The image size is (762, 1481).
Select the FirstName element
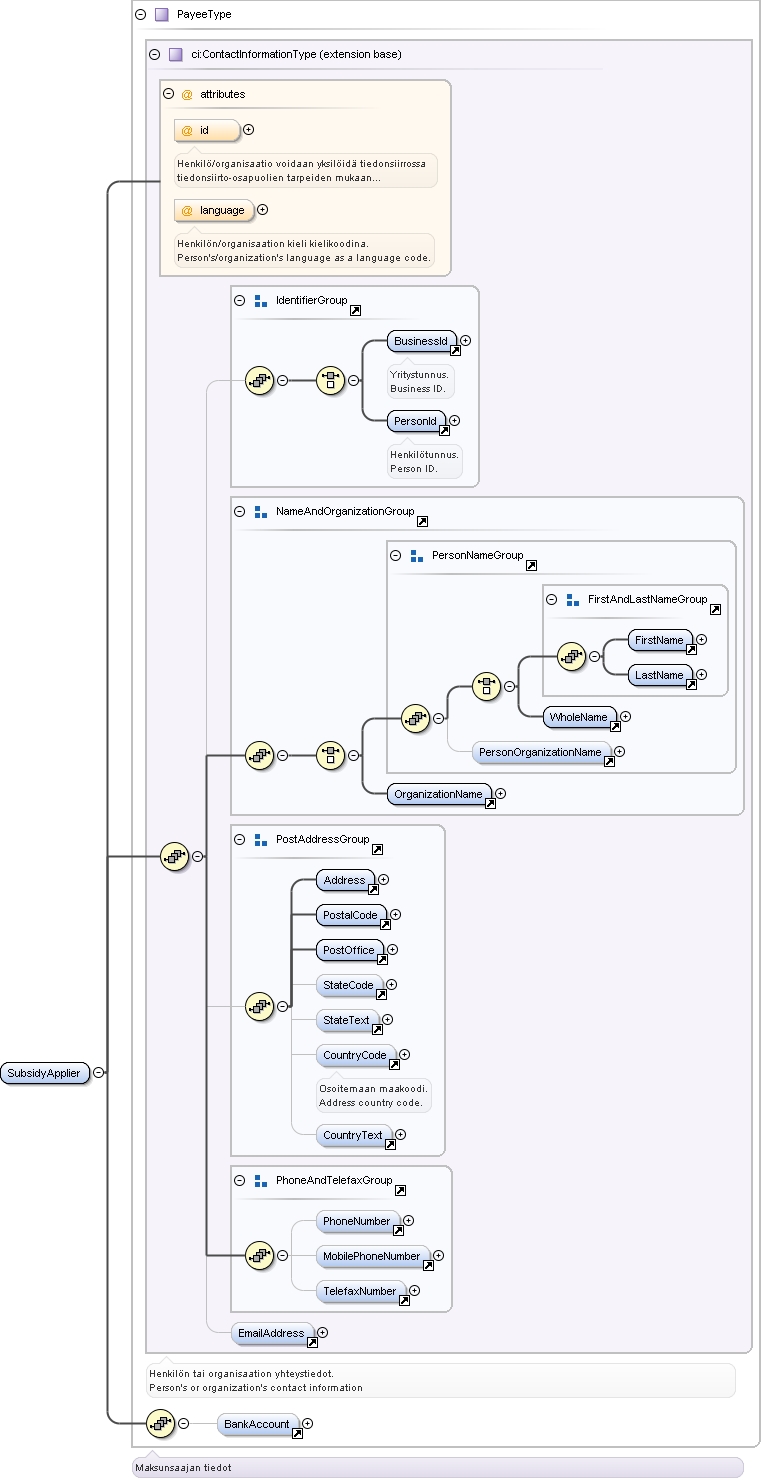click(x=660, y=640)
